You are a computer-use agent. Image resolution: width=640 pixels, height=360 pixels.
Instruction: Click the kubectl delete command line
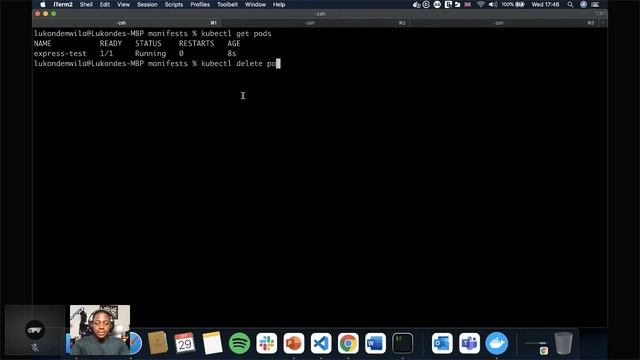[157, 64]
